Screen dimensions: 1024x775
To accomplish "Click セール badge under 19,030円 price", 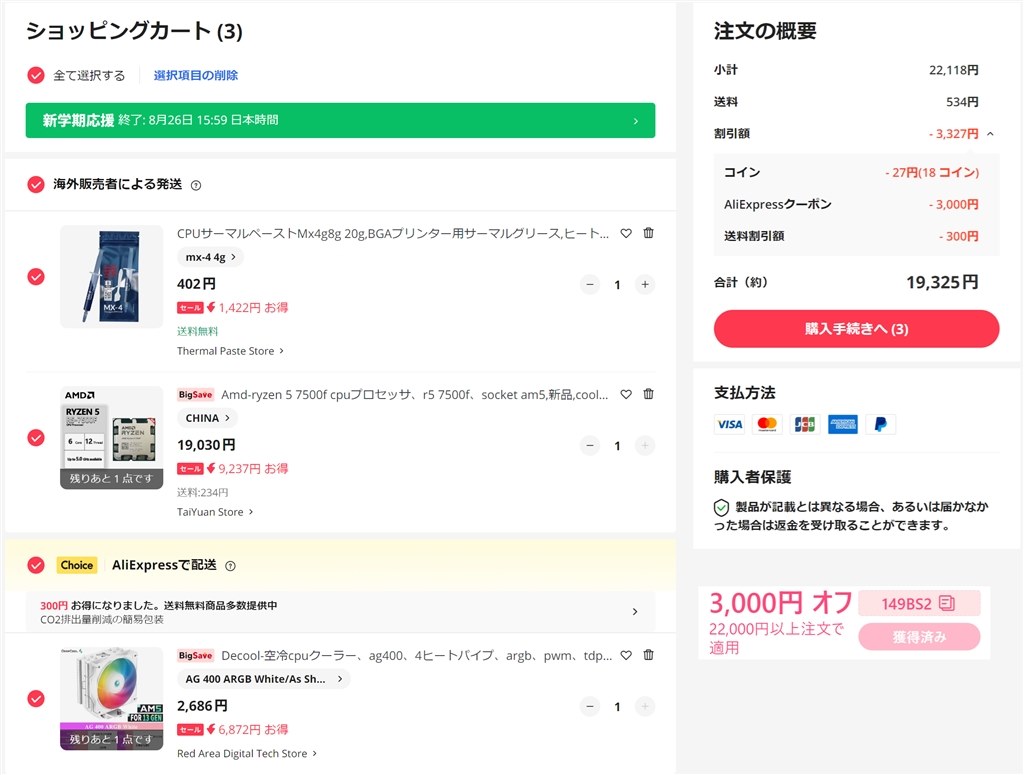I will click(x=190, y=469).
